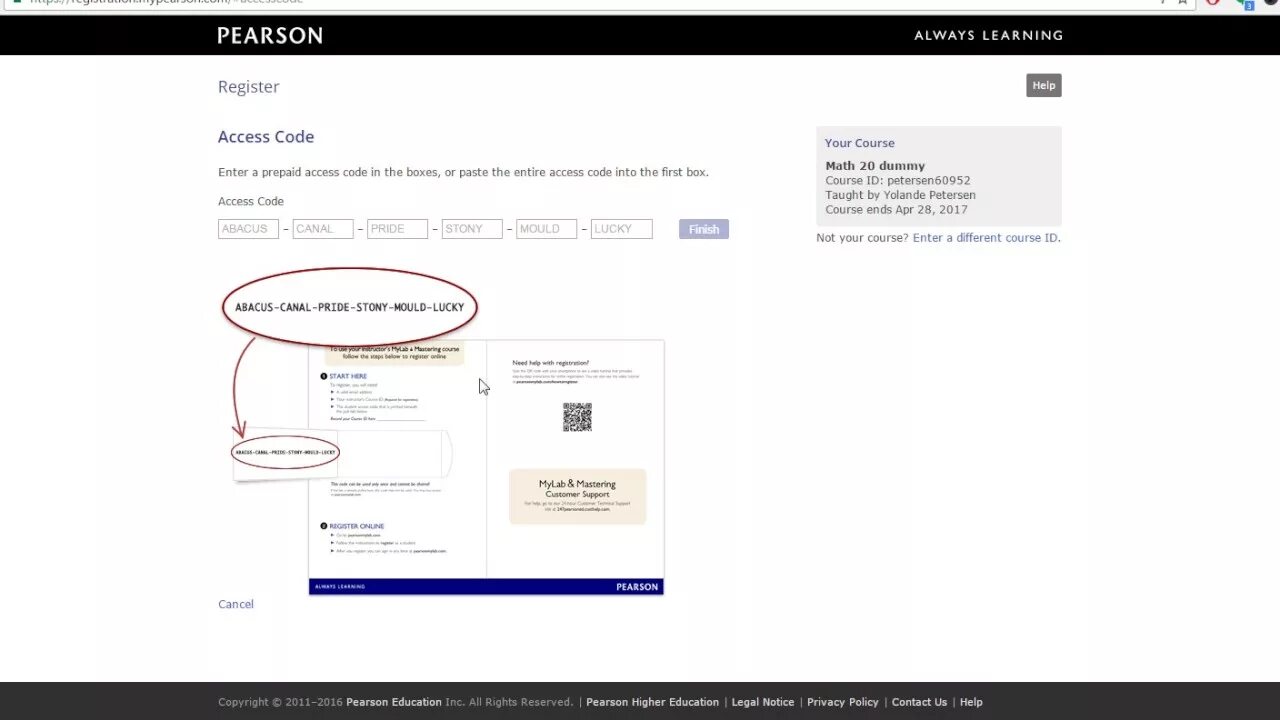Focus the CANAL access code box

click(x=323, y=229)
